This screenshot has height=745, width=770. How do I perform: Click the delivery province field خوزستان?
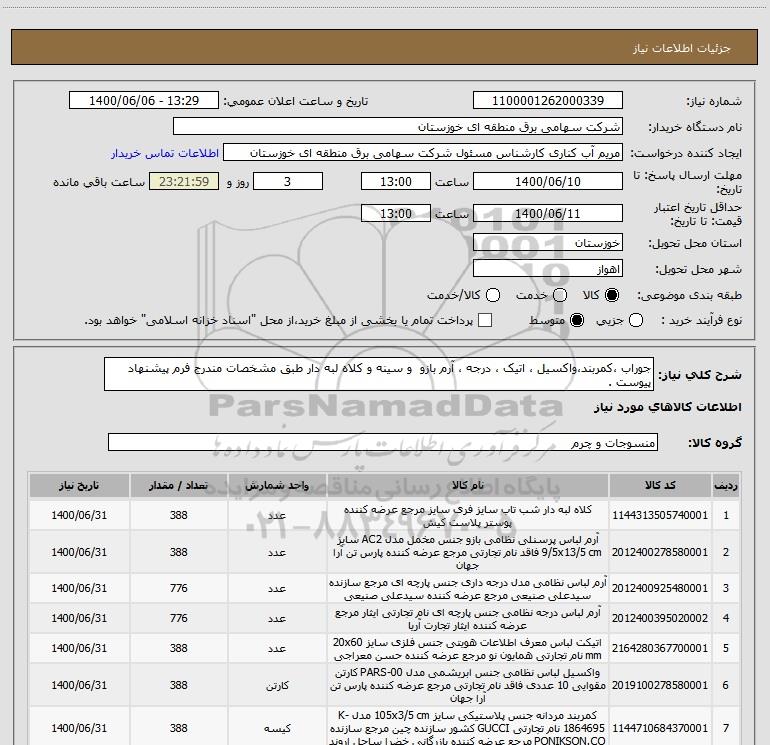pos(547,243)
